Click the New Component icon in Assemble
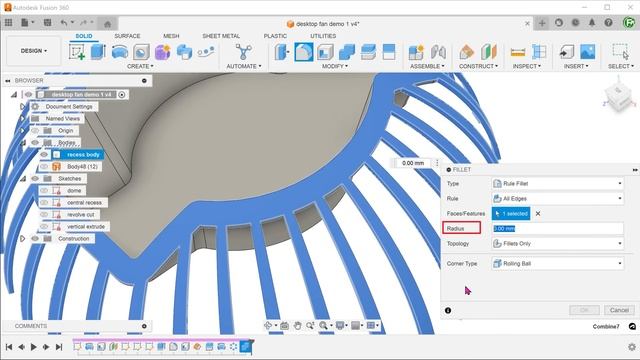Screen dimensions: 640x360 click(x=416, y=52)
